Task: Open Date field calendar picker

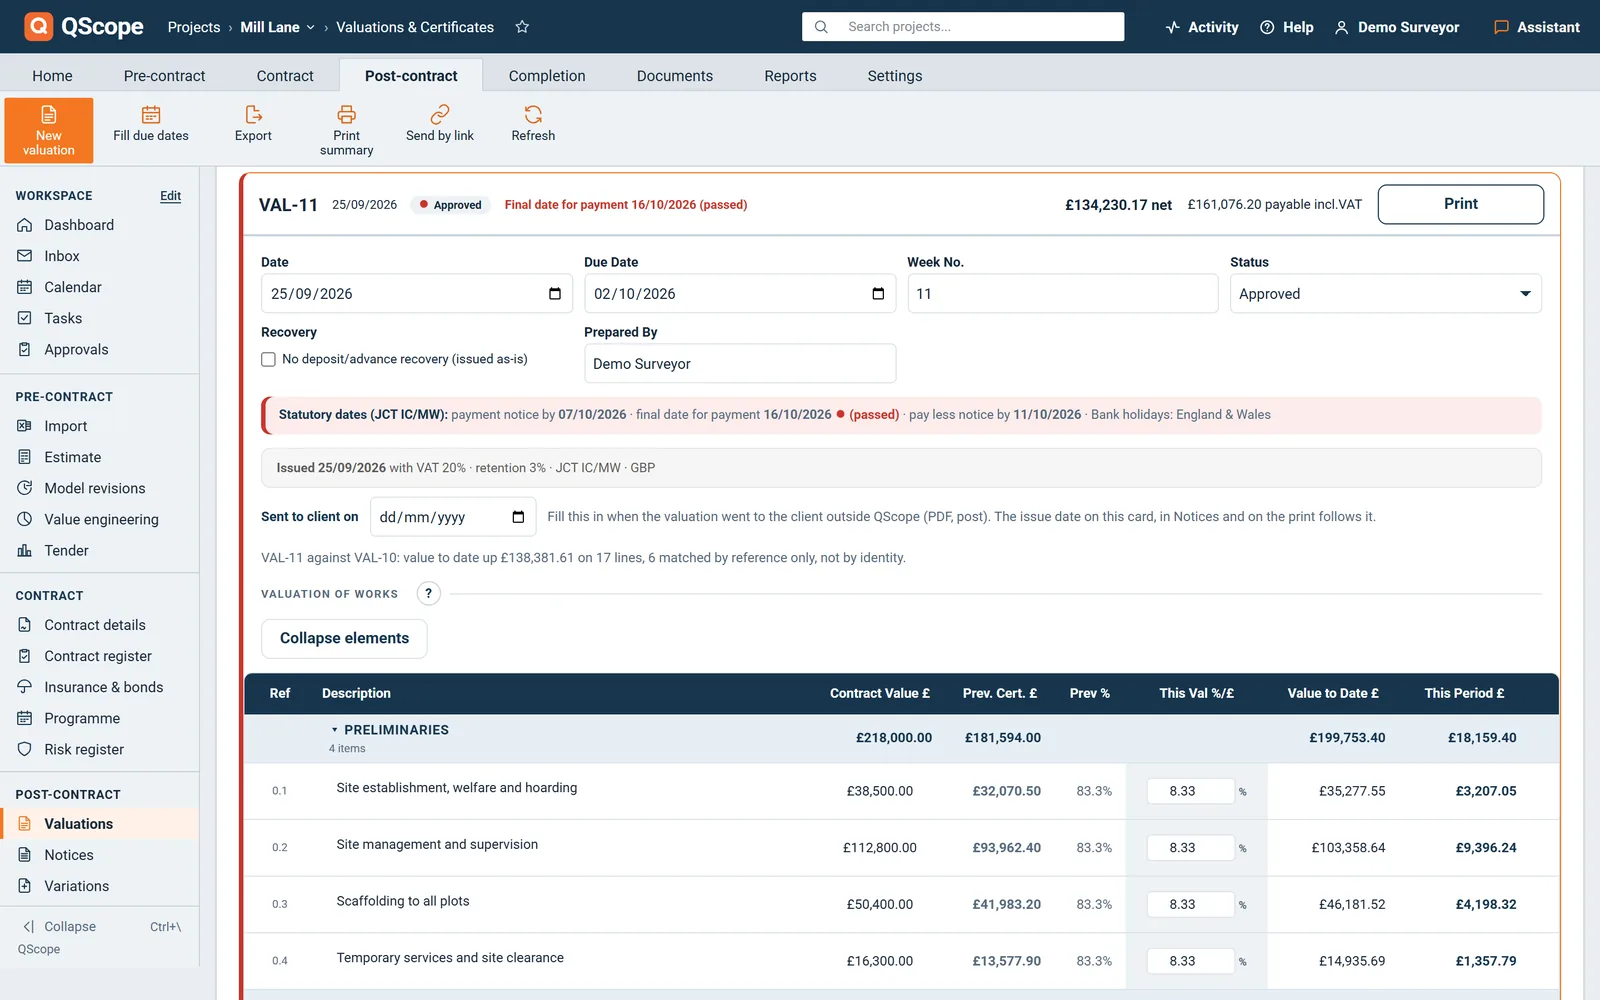Action: click(x=555, y=294)
